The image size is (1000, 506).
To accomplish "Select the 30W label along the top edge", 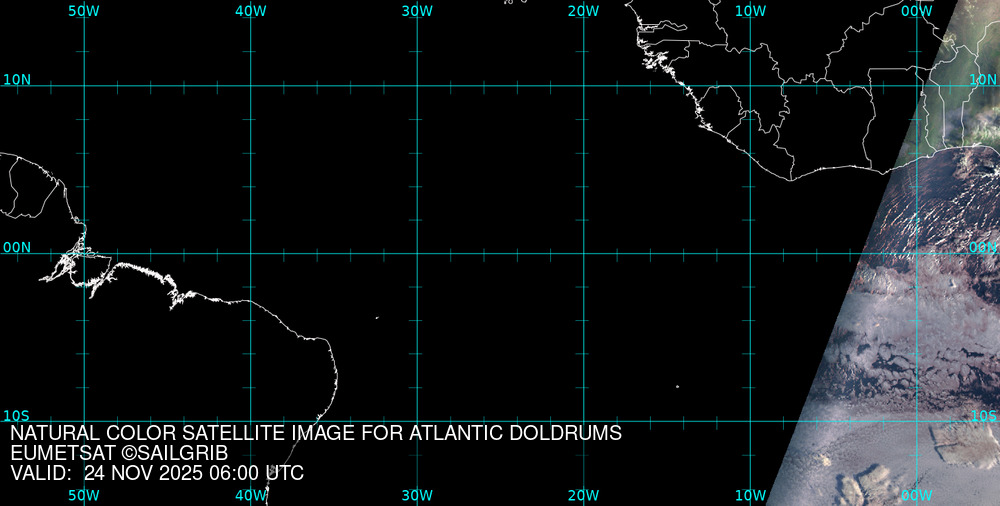I will 417,10.
